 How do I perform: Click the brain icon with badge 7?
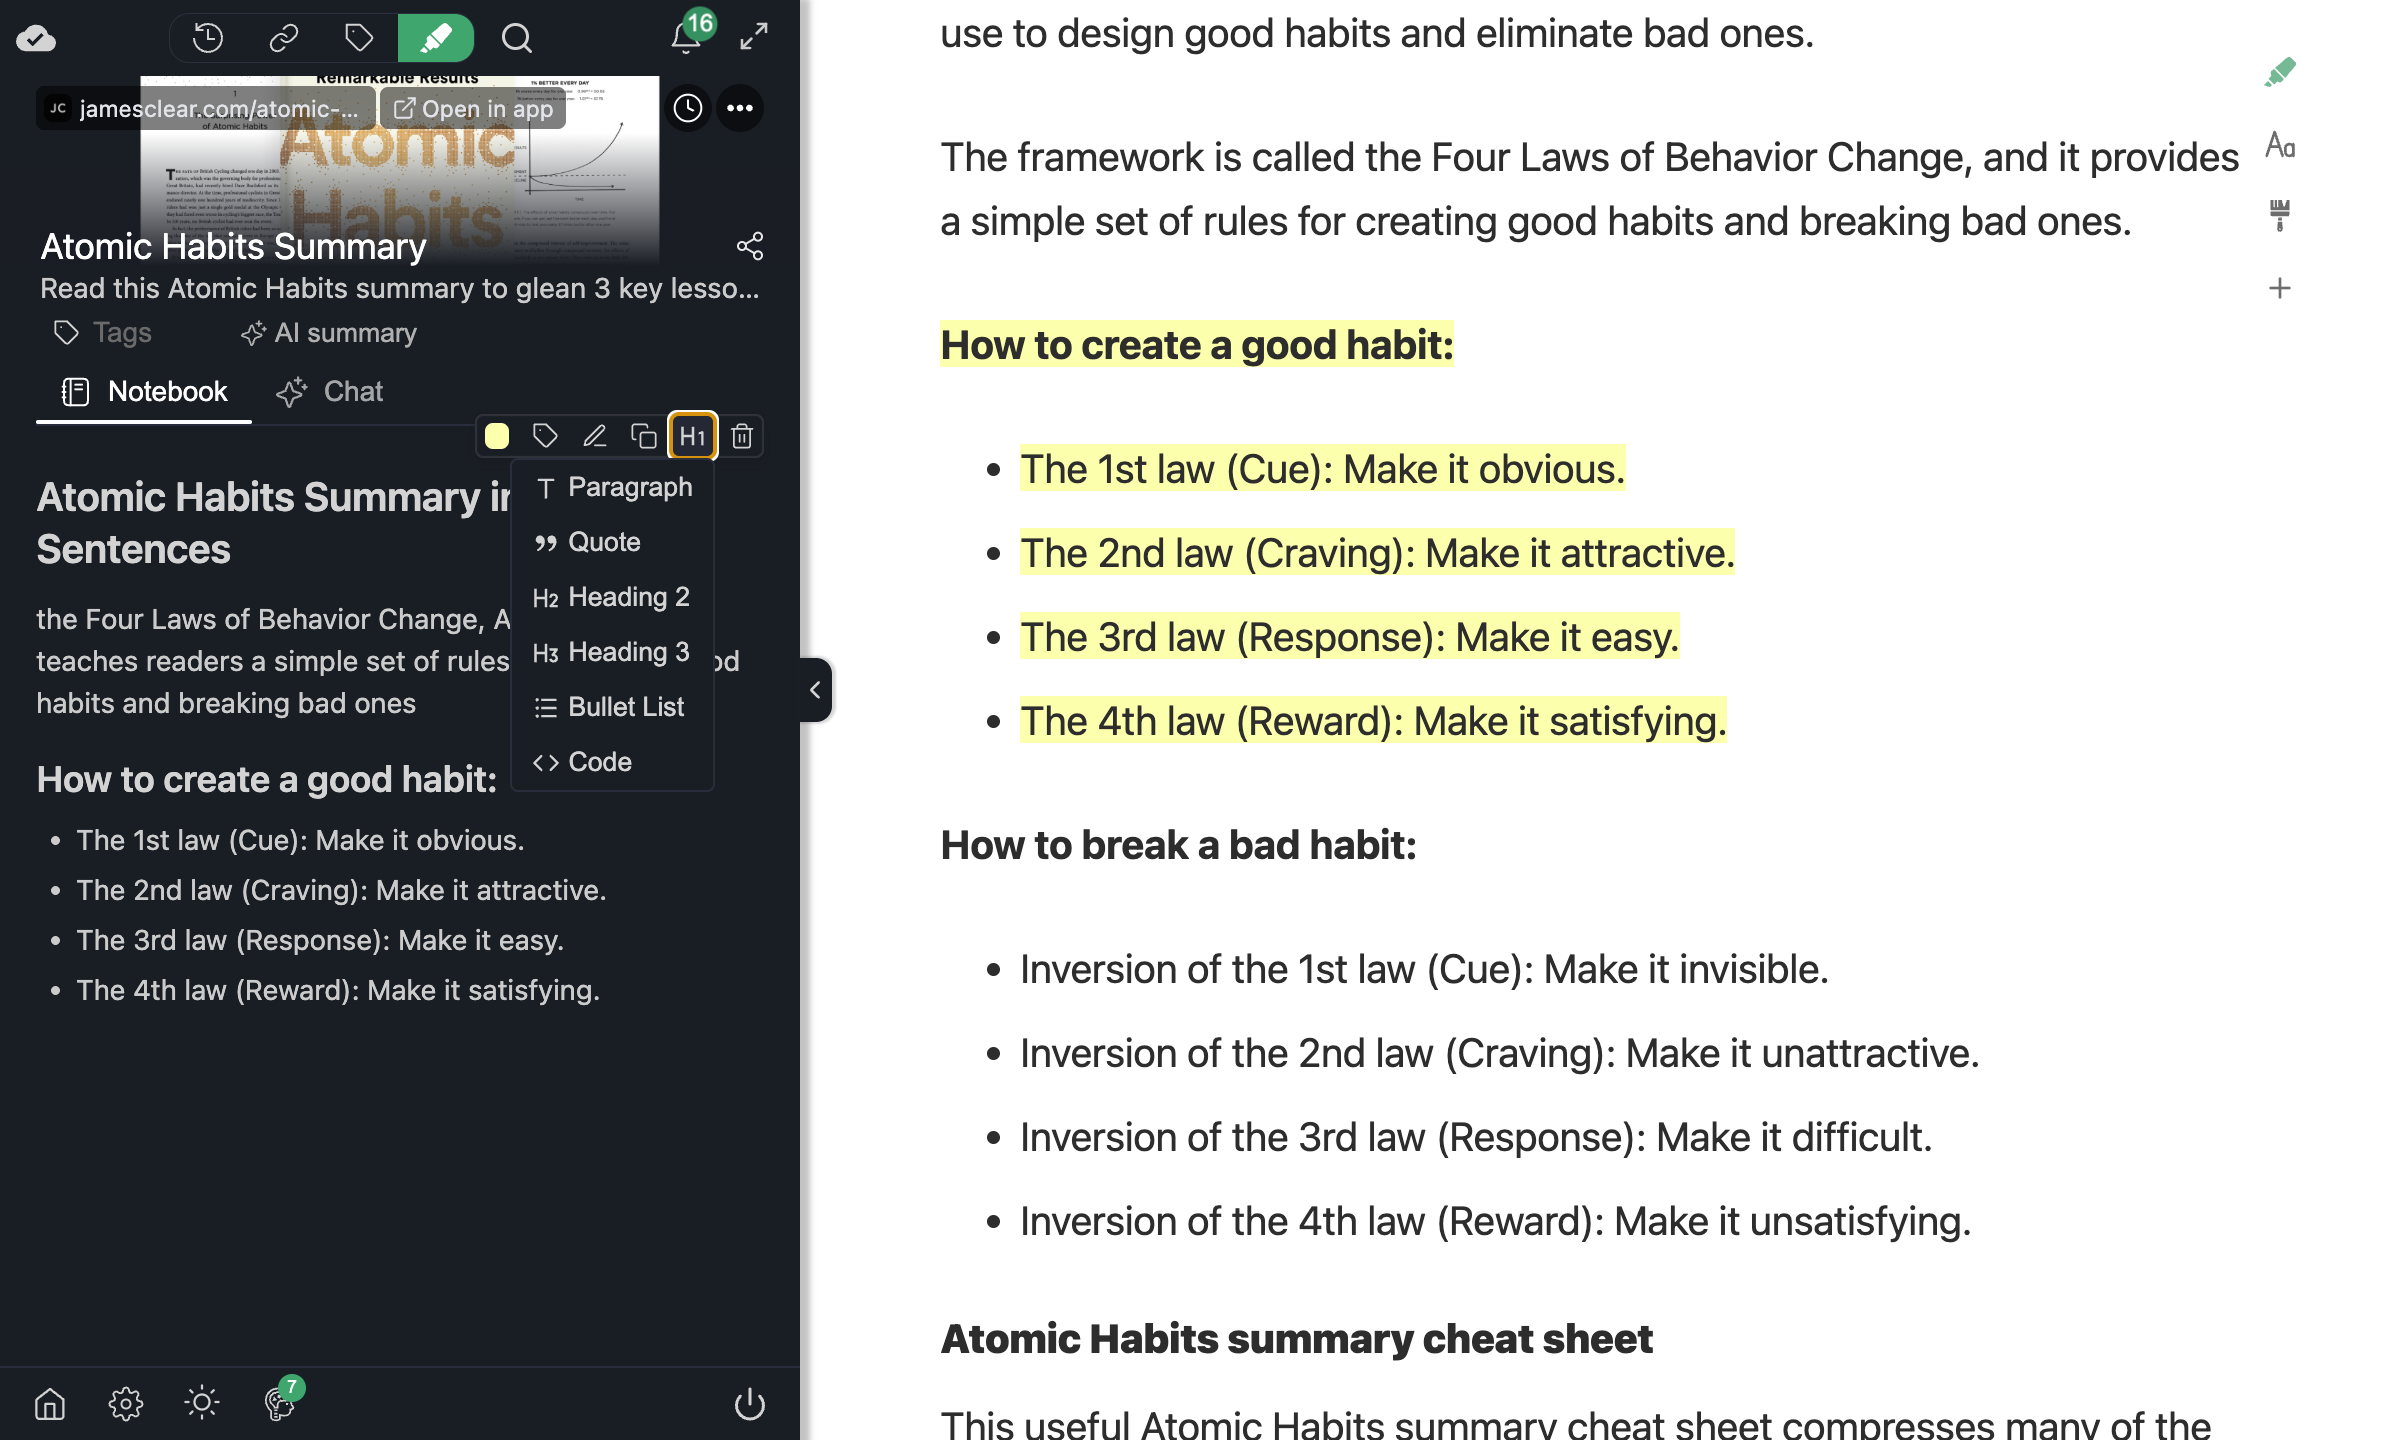tap(277, 1403)
